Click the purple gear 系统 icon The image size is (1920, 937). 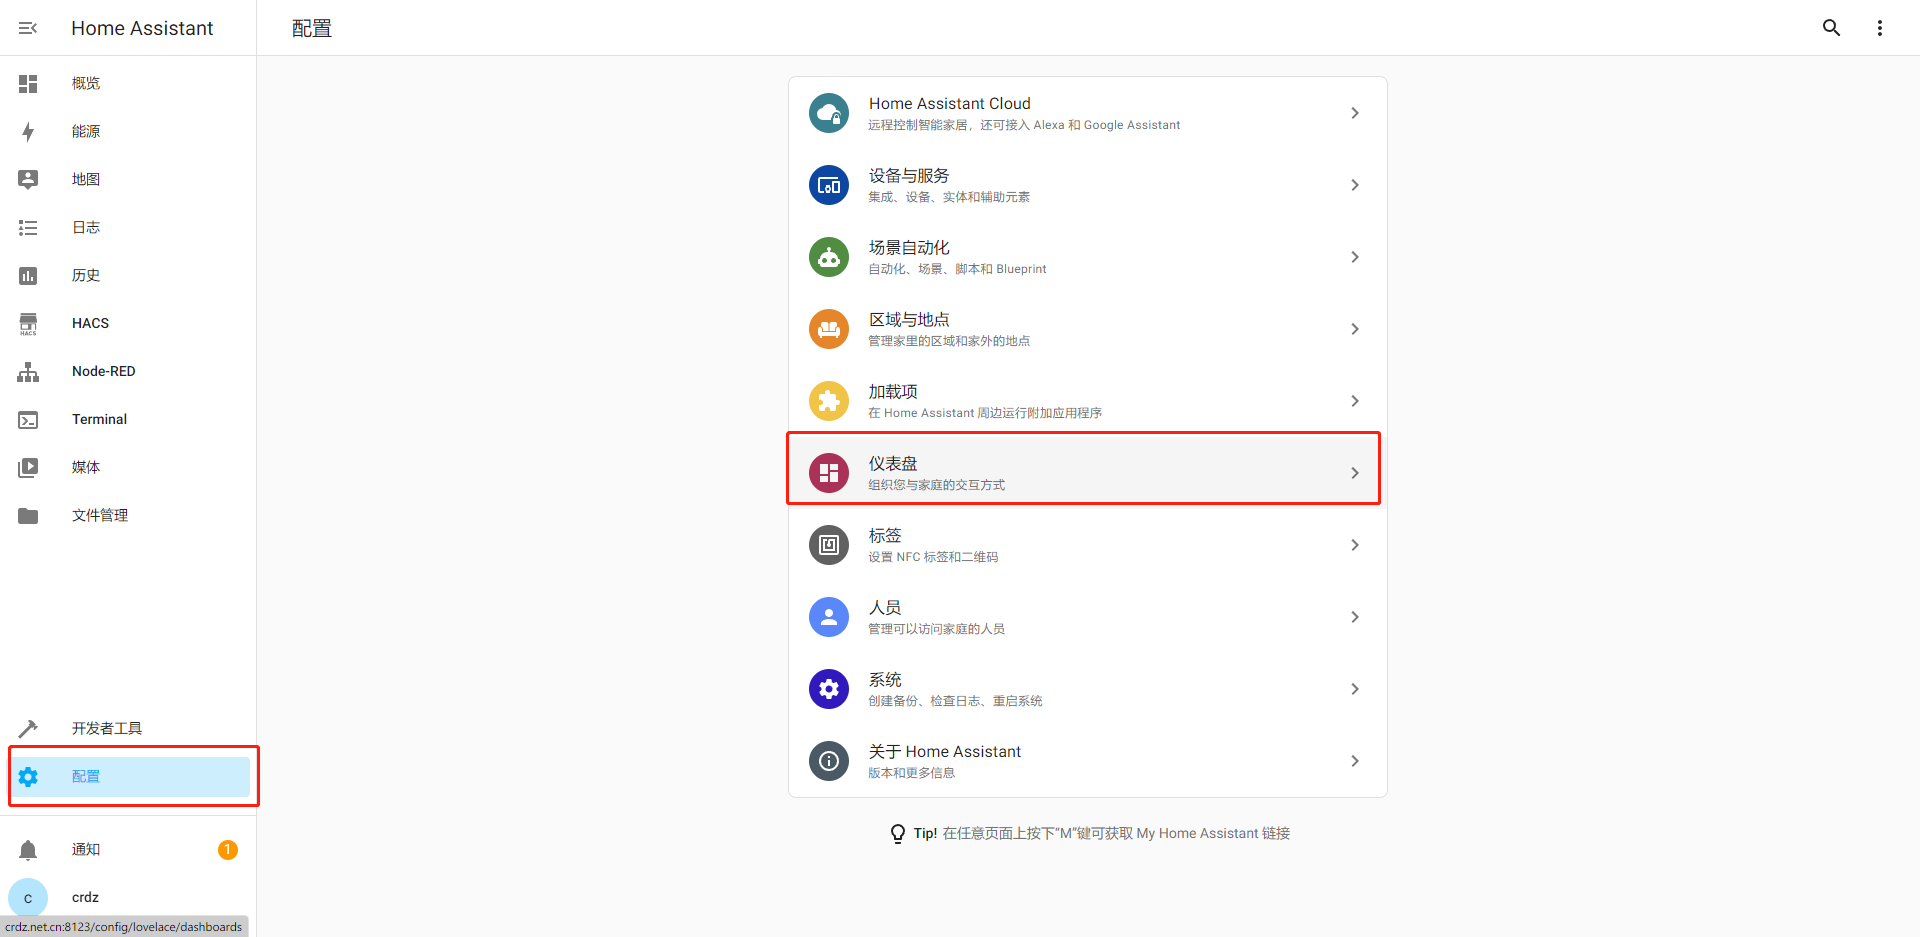tap(828, 689)
